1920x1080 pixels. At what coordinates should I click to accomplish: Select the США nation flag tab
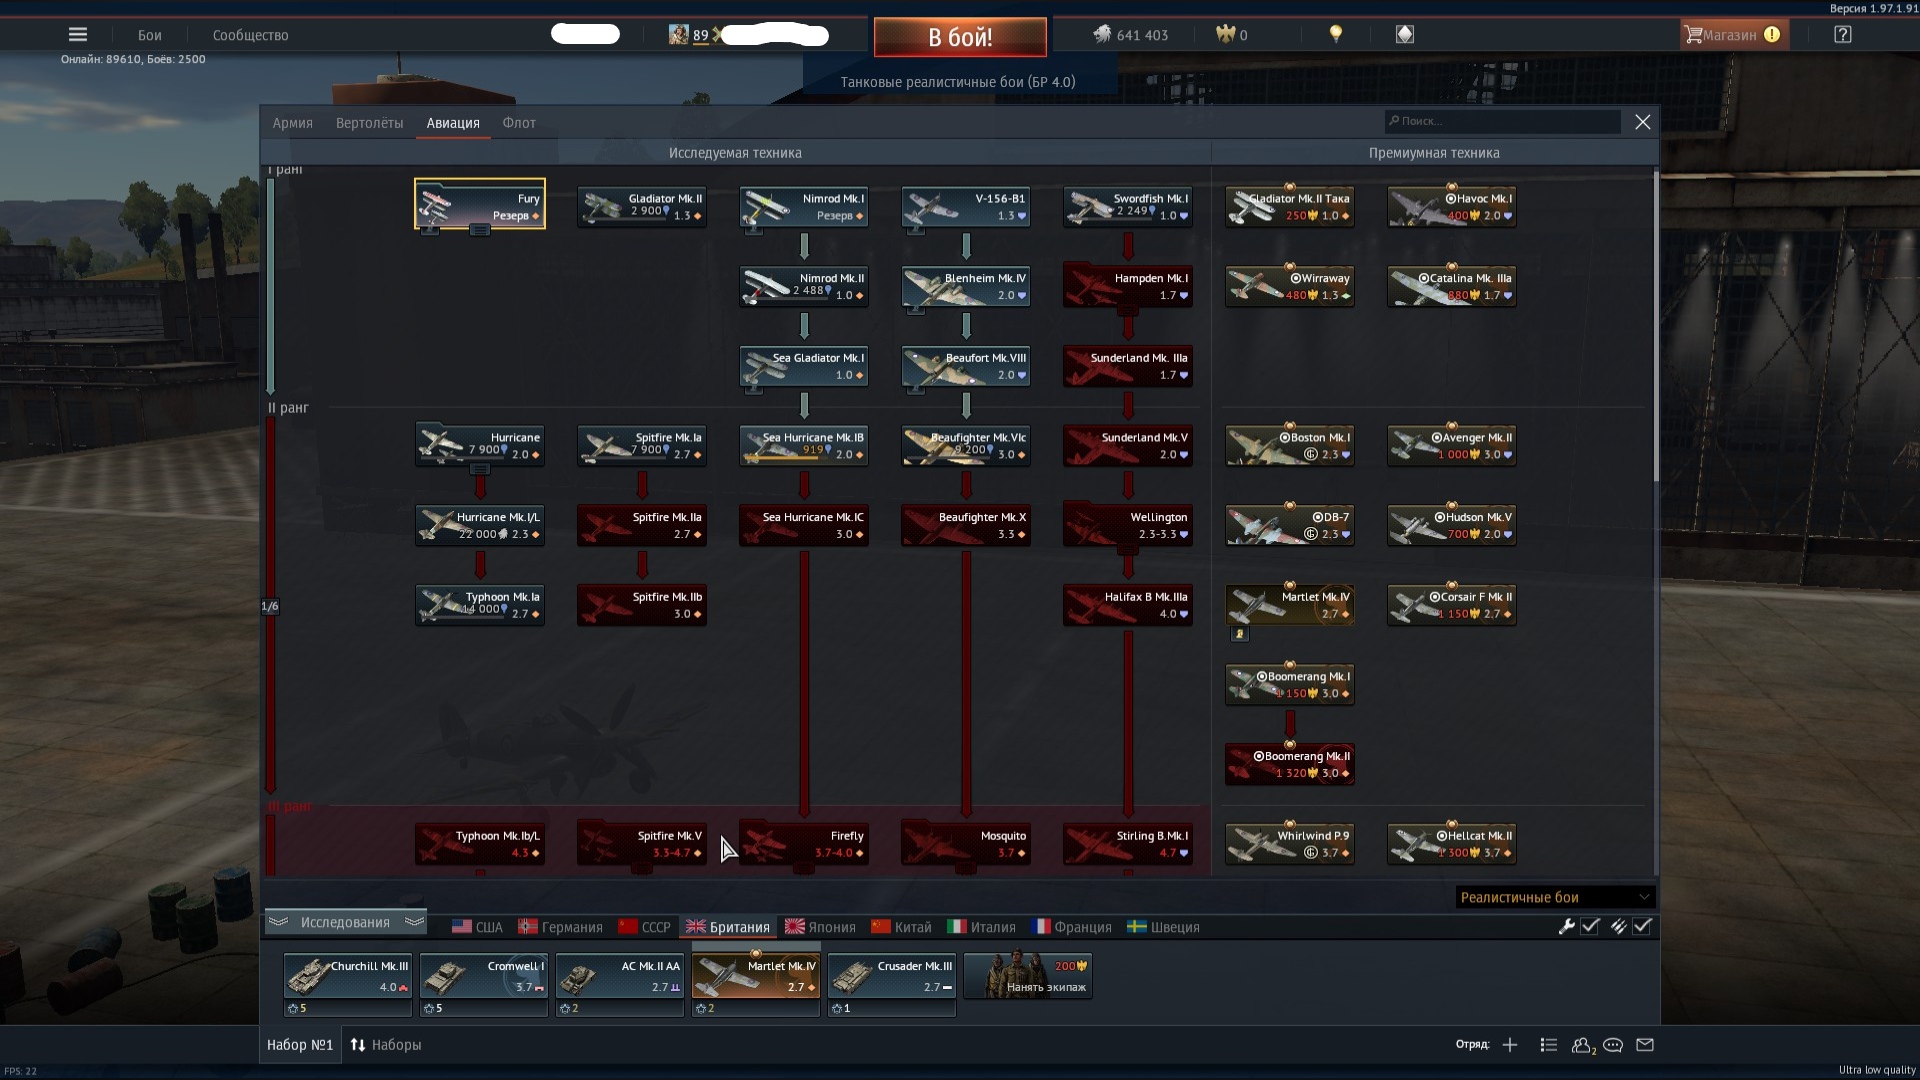pos(477,927)
